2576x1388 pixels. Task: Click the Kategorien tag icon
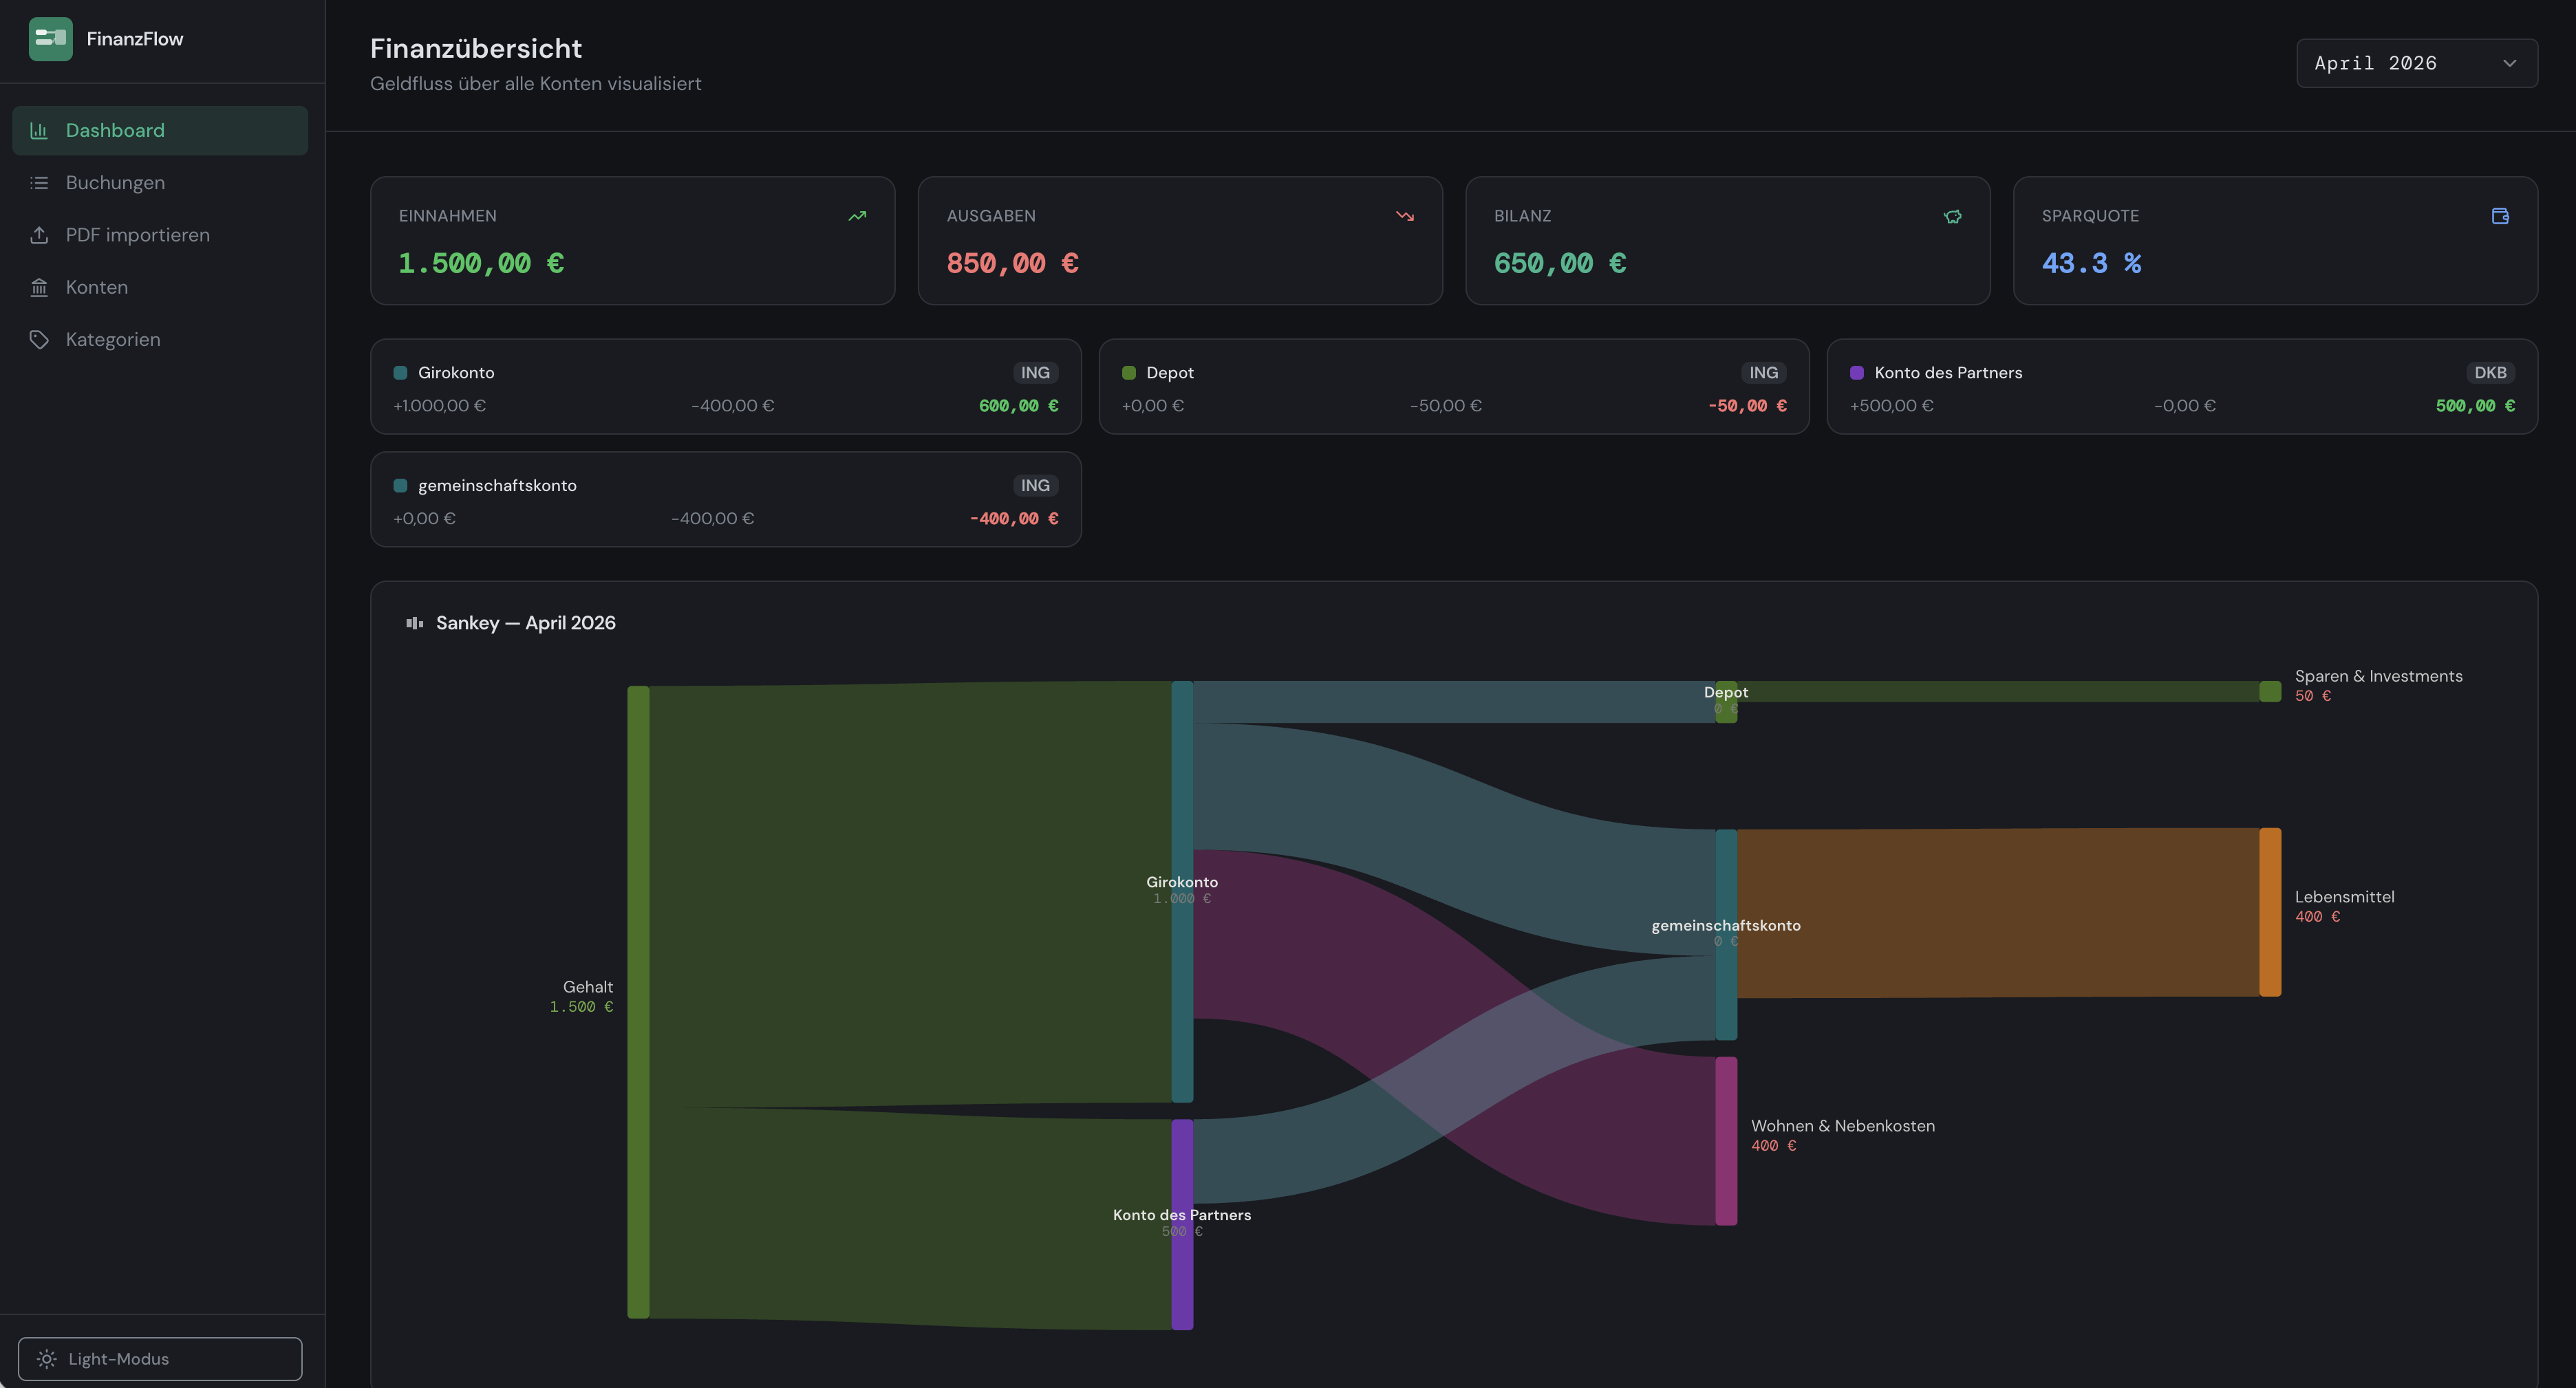click(39, 339)
